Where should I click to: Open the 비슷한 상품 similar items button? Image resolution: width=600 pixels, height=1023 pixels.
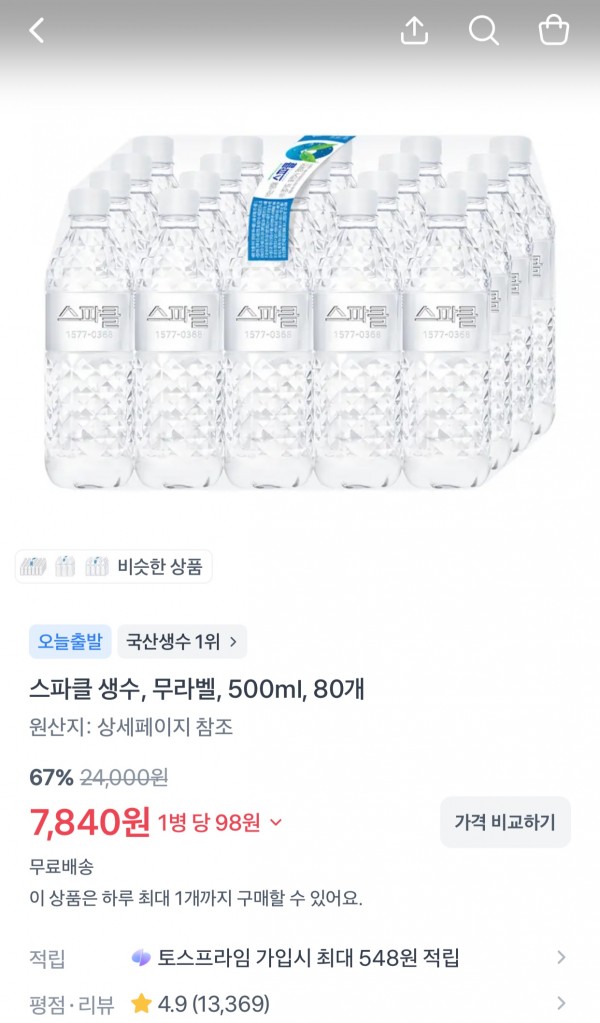113,566
